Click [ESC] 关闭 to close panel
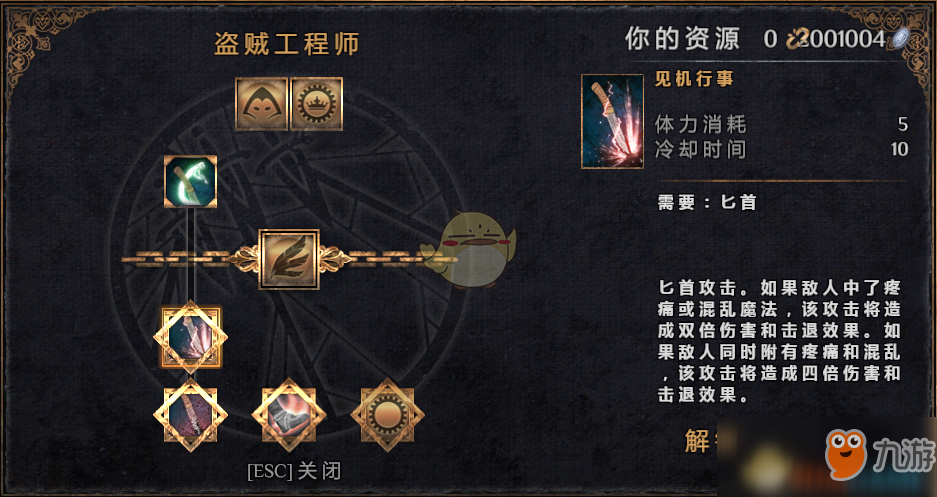937x497 pixels. (x=295, y=471)
